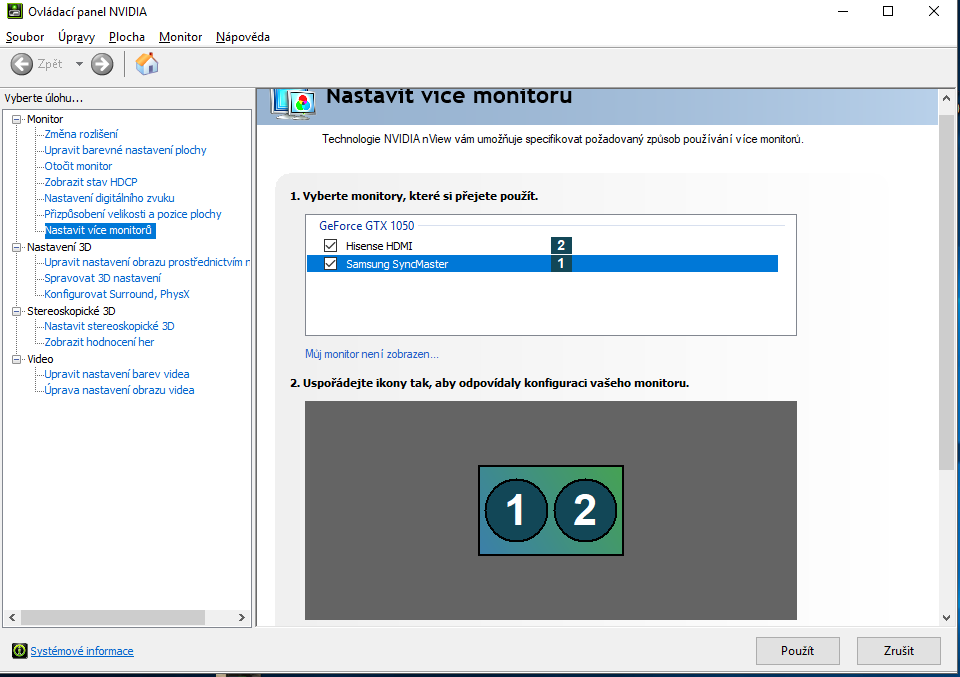Image resolution: width=960 pixels, height=677 pixels.
Task: Click the System information icon
Action: click(20, 651)
